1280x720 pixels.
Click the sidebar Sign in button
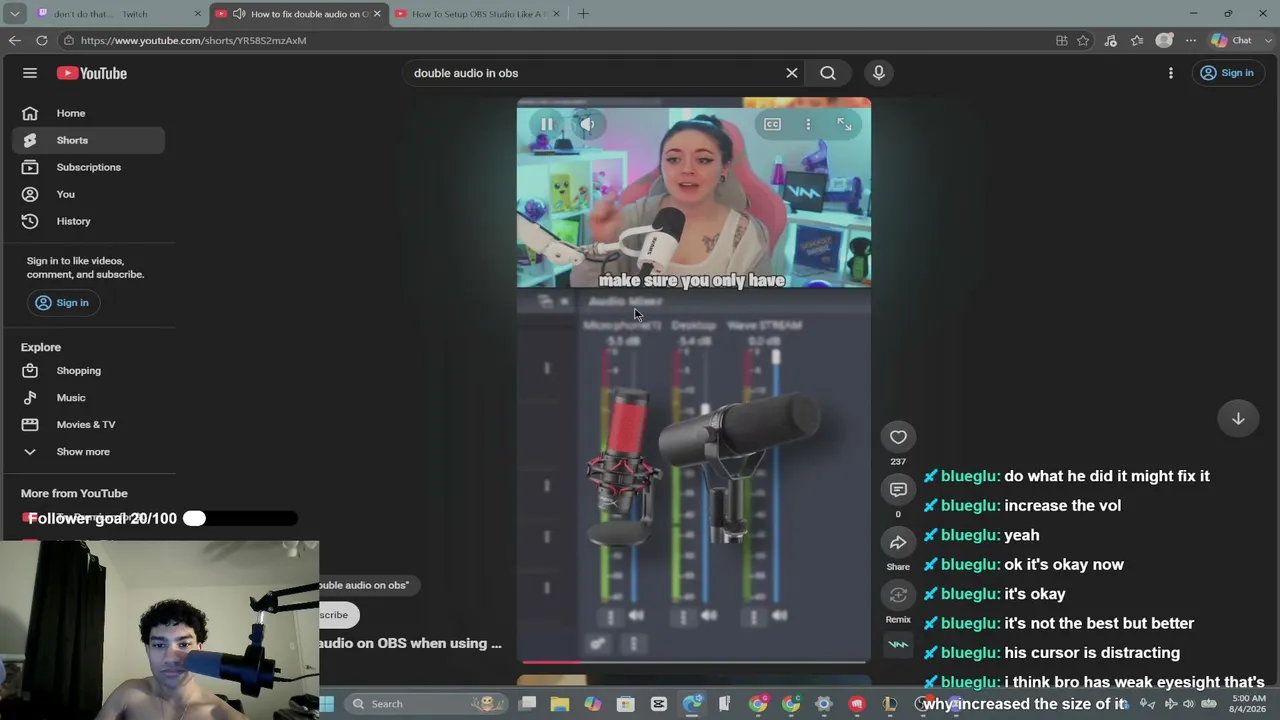(62, 303)
